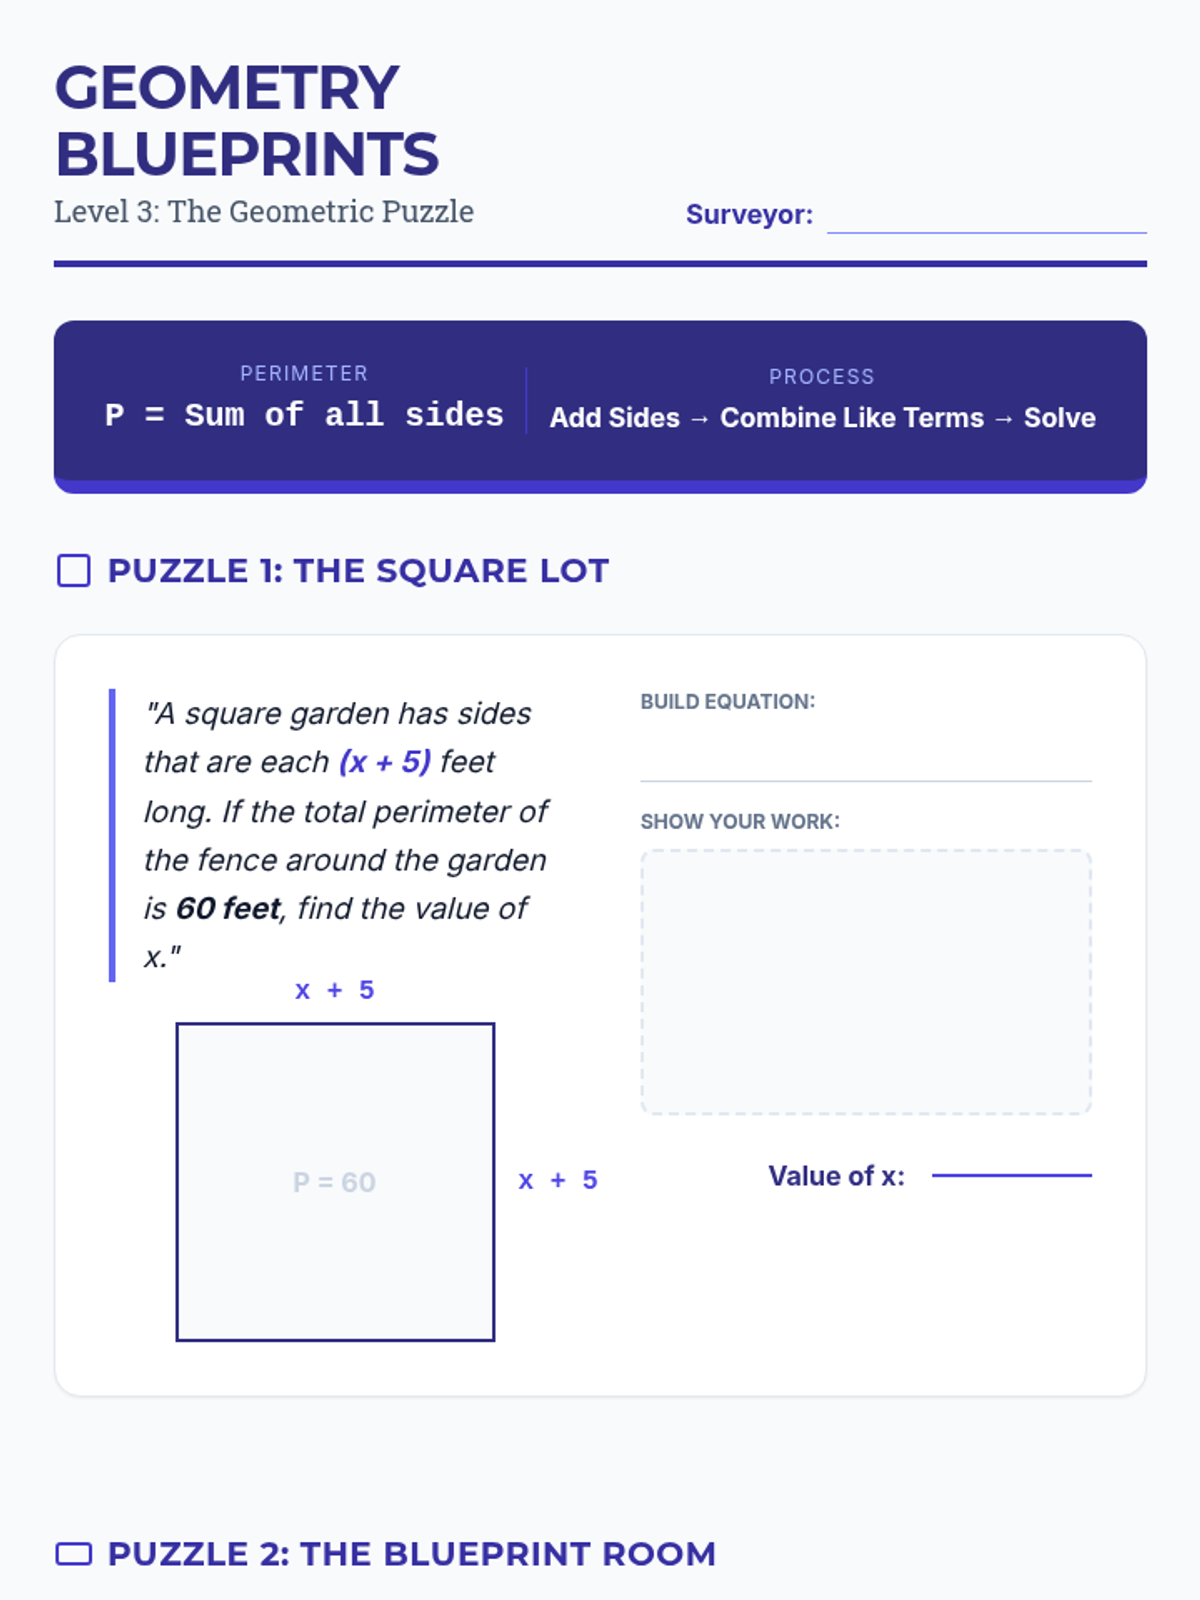Click the Level 3 subtitle text
The width and height of the screenshot is (1200, 1600).
(264, 212)
